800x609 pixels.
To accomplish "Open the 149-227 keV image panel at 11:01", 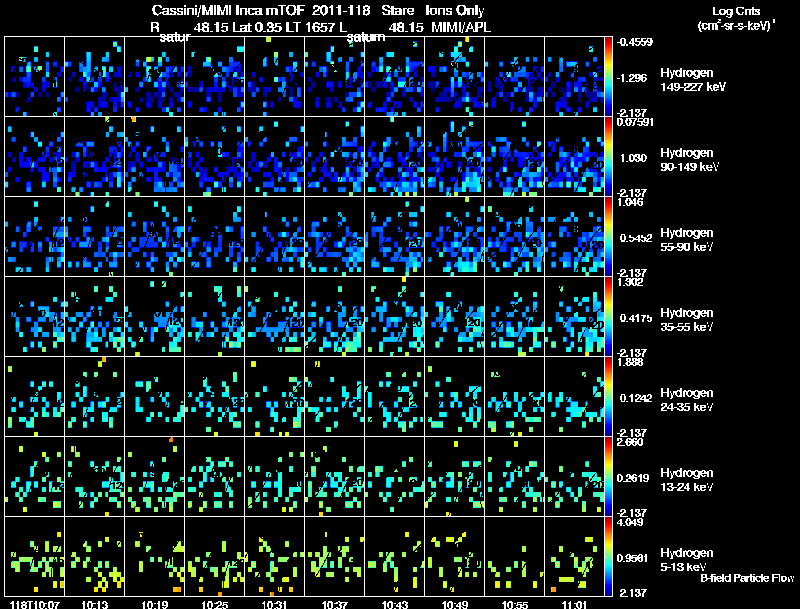I will pos(574,77).
